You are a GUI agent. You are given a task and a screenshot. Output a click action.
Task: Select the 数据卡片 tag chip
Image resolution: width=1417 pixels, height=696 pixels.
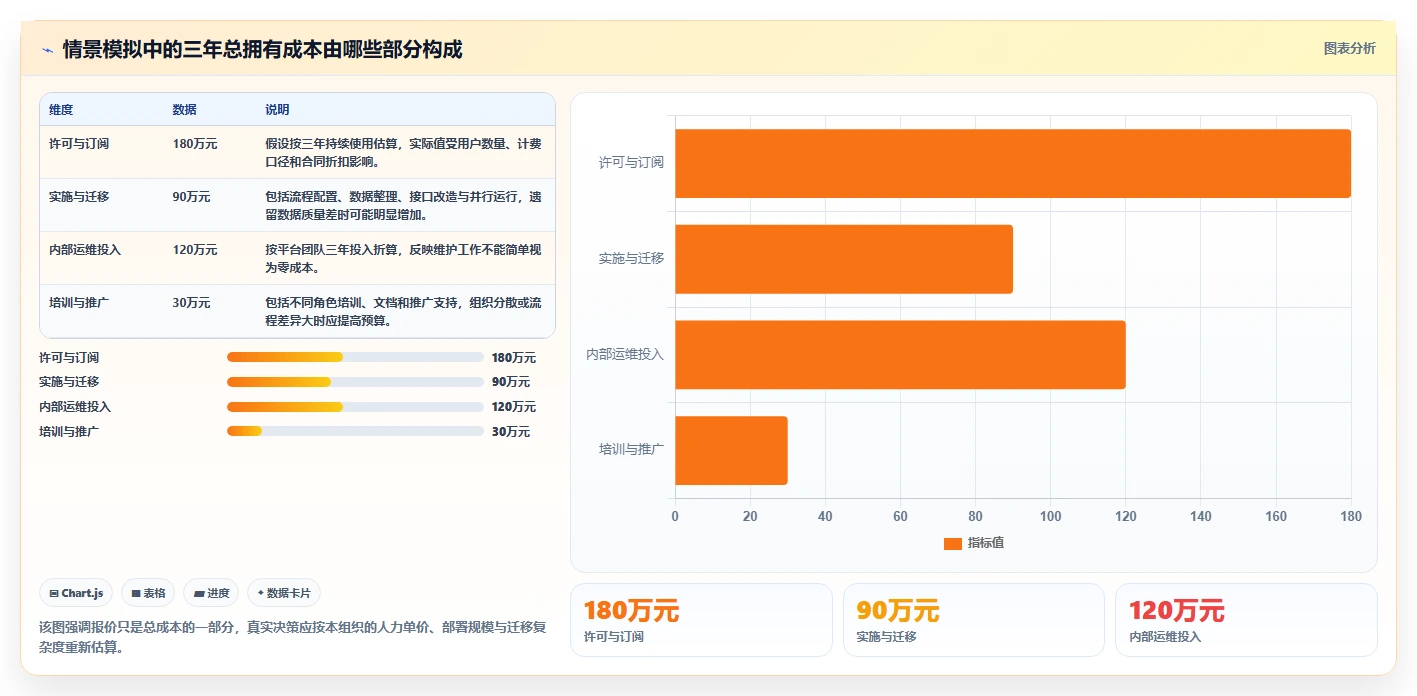(x=284, y=593)
